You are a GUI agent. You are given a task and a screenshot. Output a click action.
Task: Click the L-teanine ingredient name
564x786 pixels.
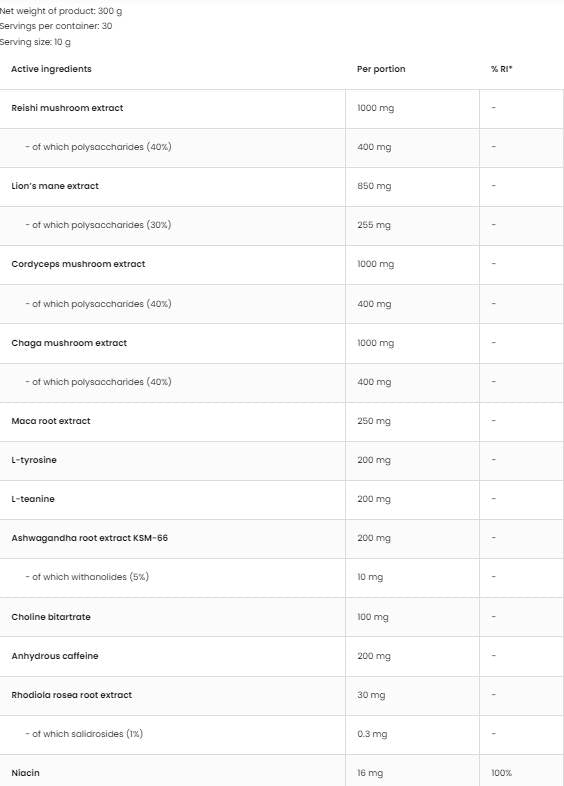(x=33, y=499)
